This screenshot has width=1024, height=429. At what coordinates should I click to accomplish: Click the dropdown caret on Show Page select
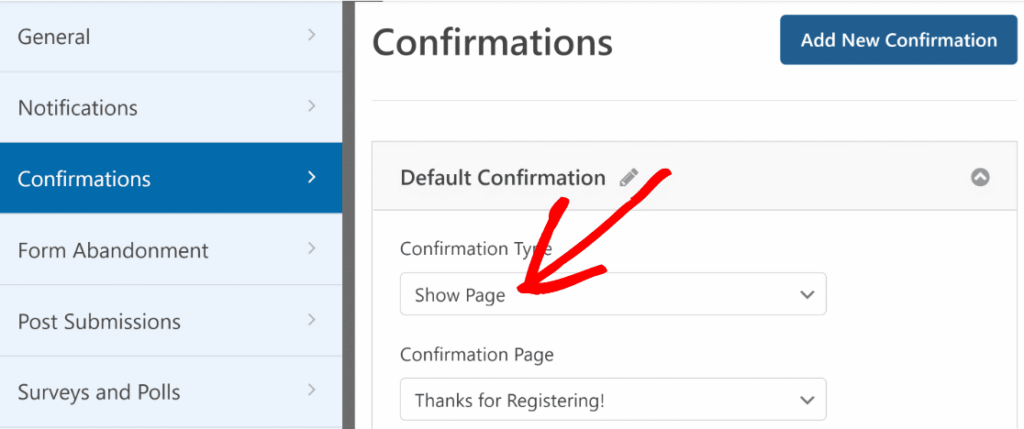pos(807,295)
